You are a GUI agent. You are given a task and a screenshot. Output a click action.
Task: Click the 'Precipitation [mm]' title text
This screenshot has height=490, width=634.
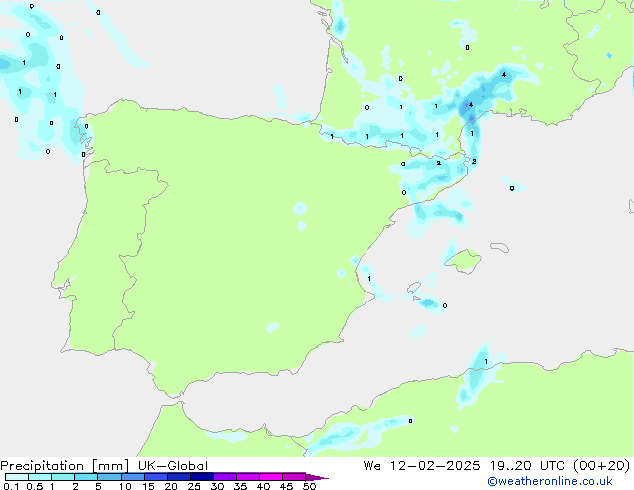tap(65, 466)
